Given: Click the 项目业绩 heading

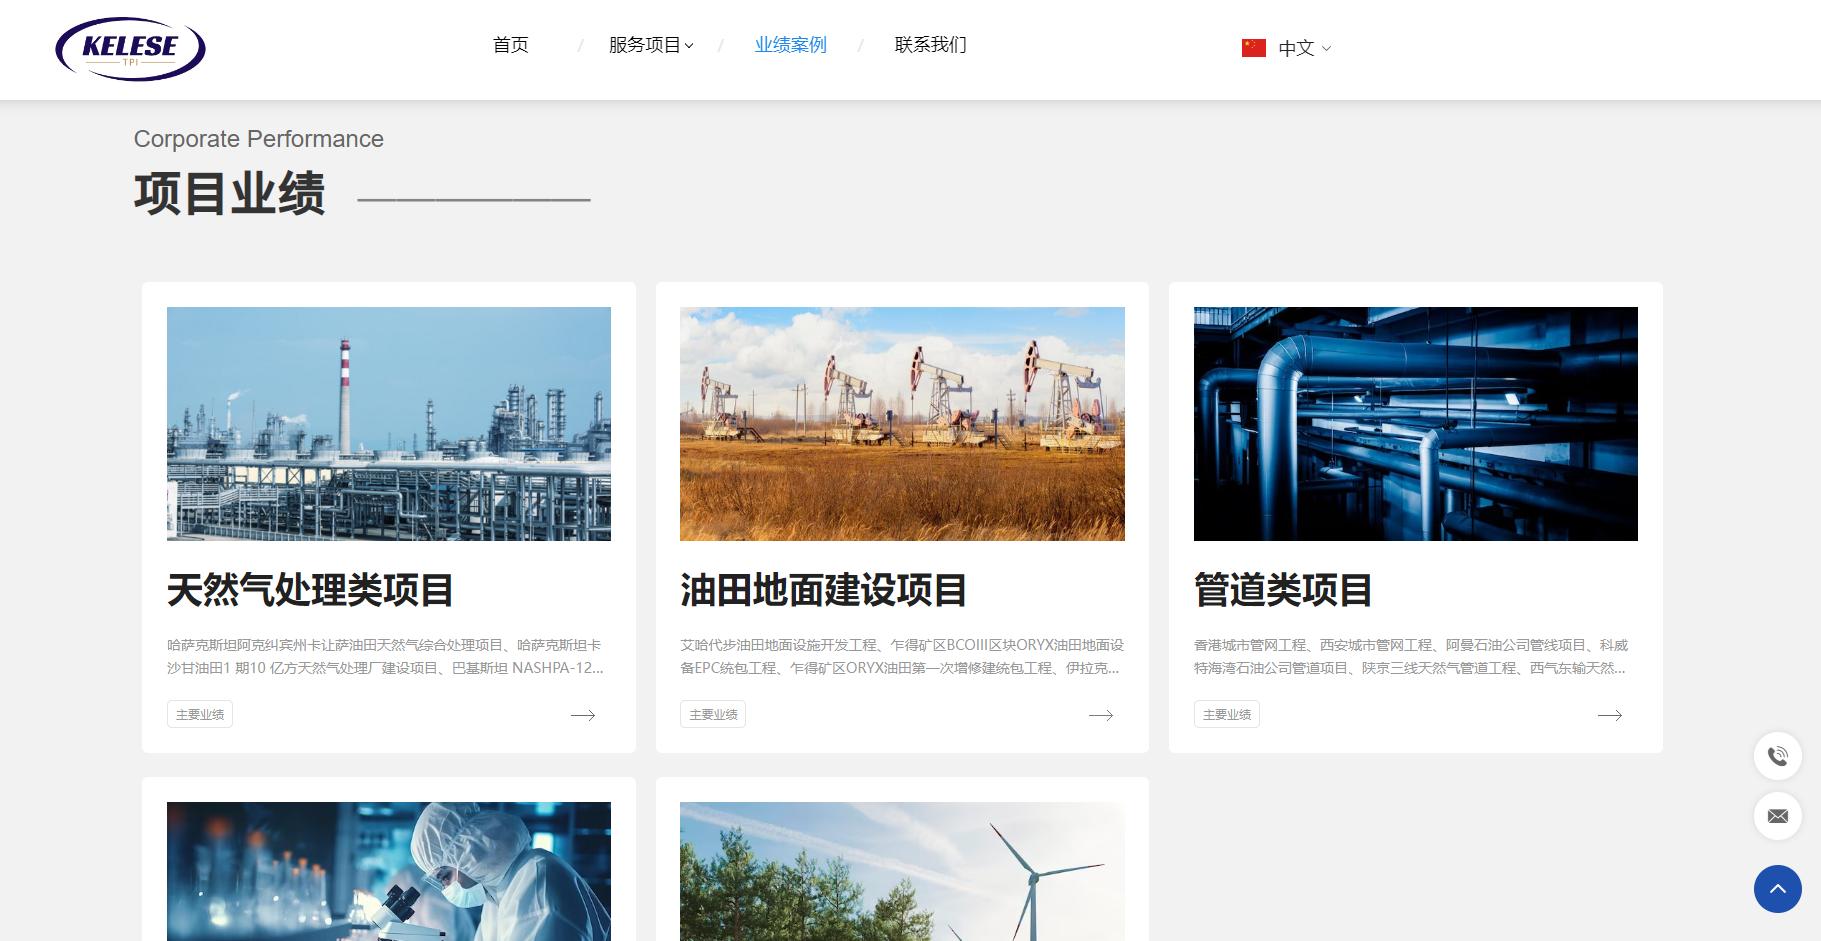Looking at the screenshot, I should (230, 193).
